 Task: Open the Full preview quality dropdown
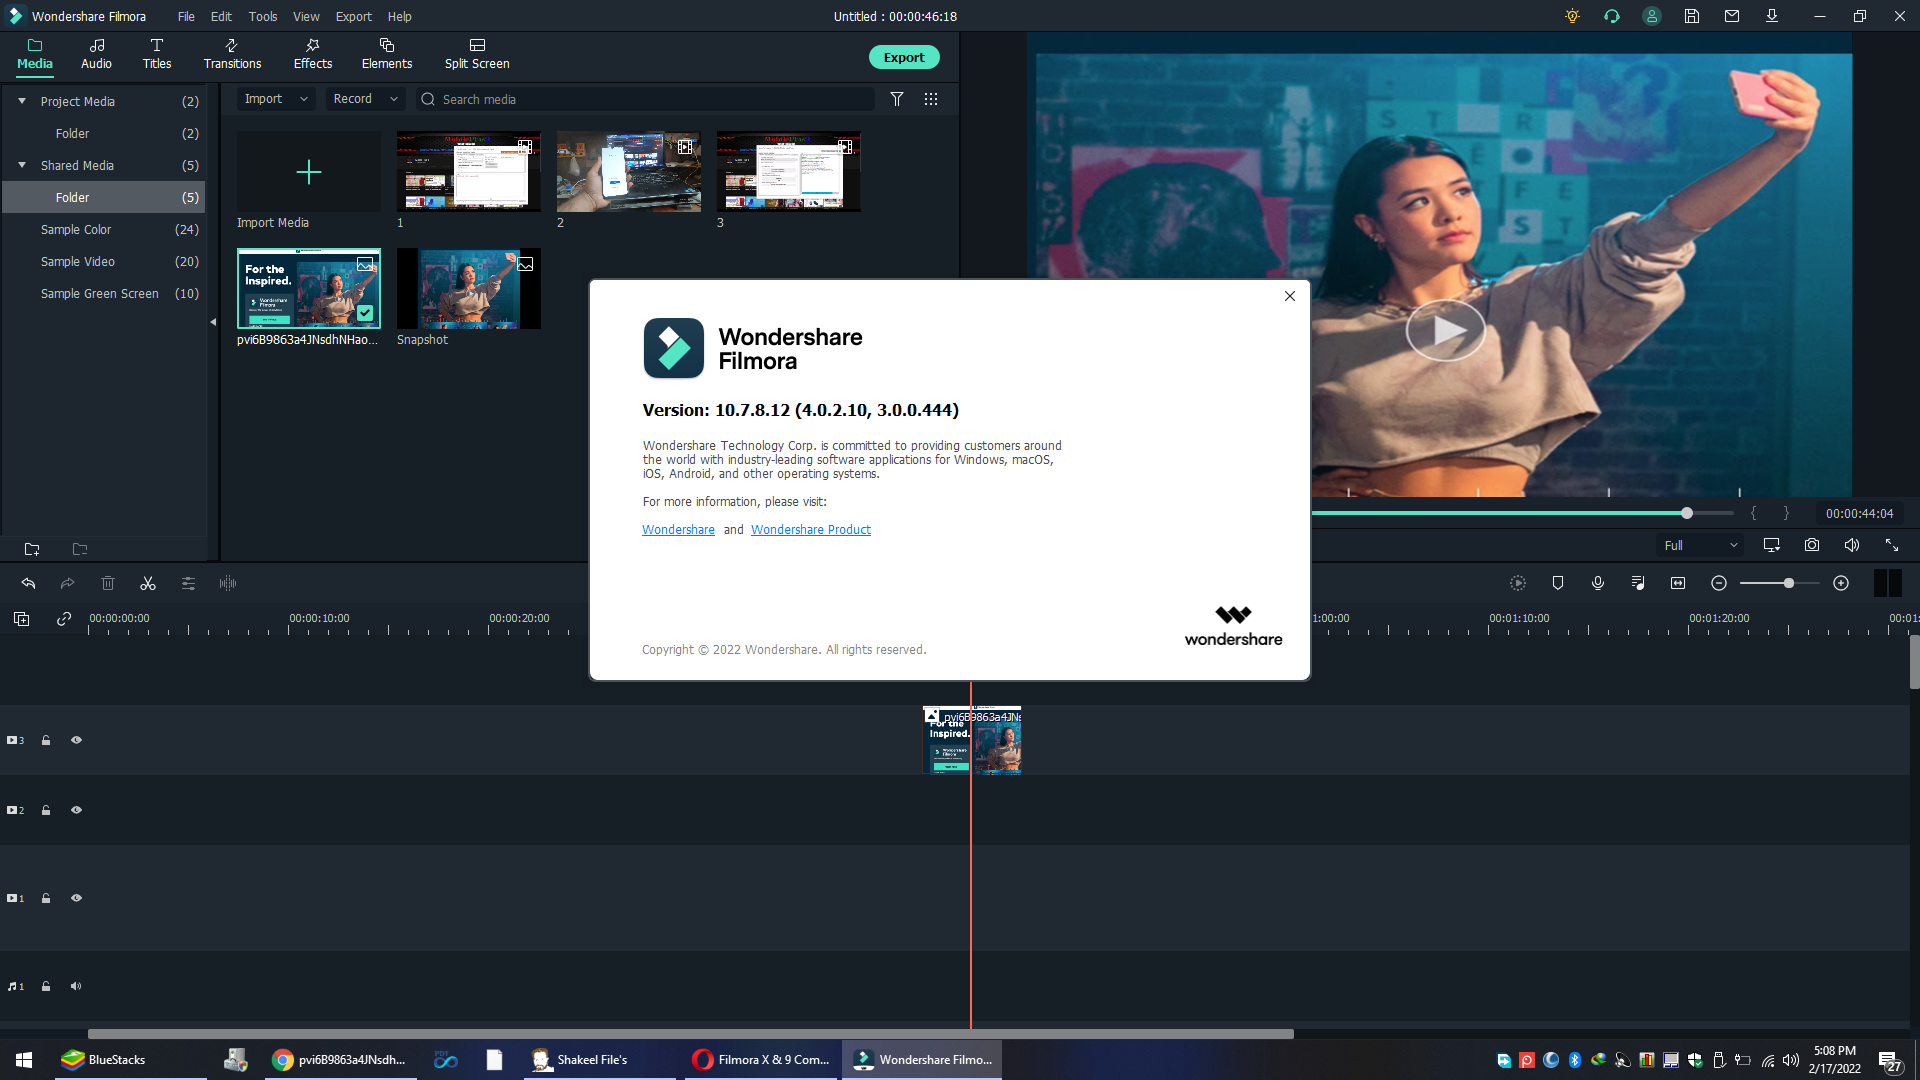1700,545
